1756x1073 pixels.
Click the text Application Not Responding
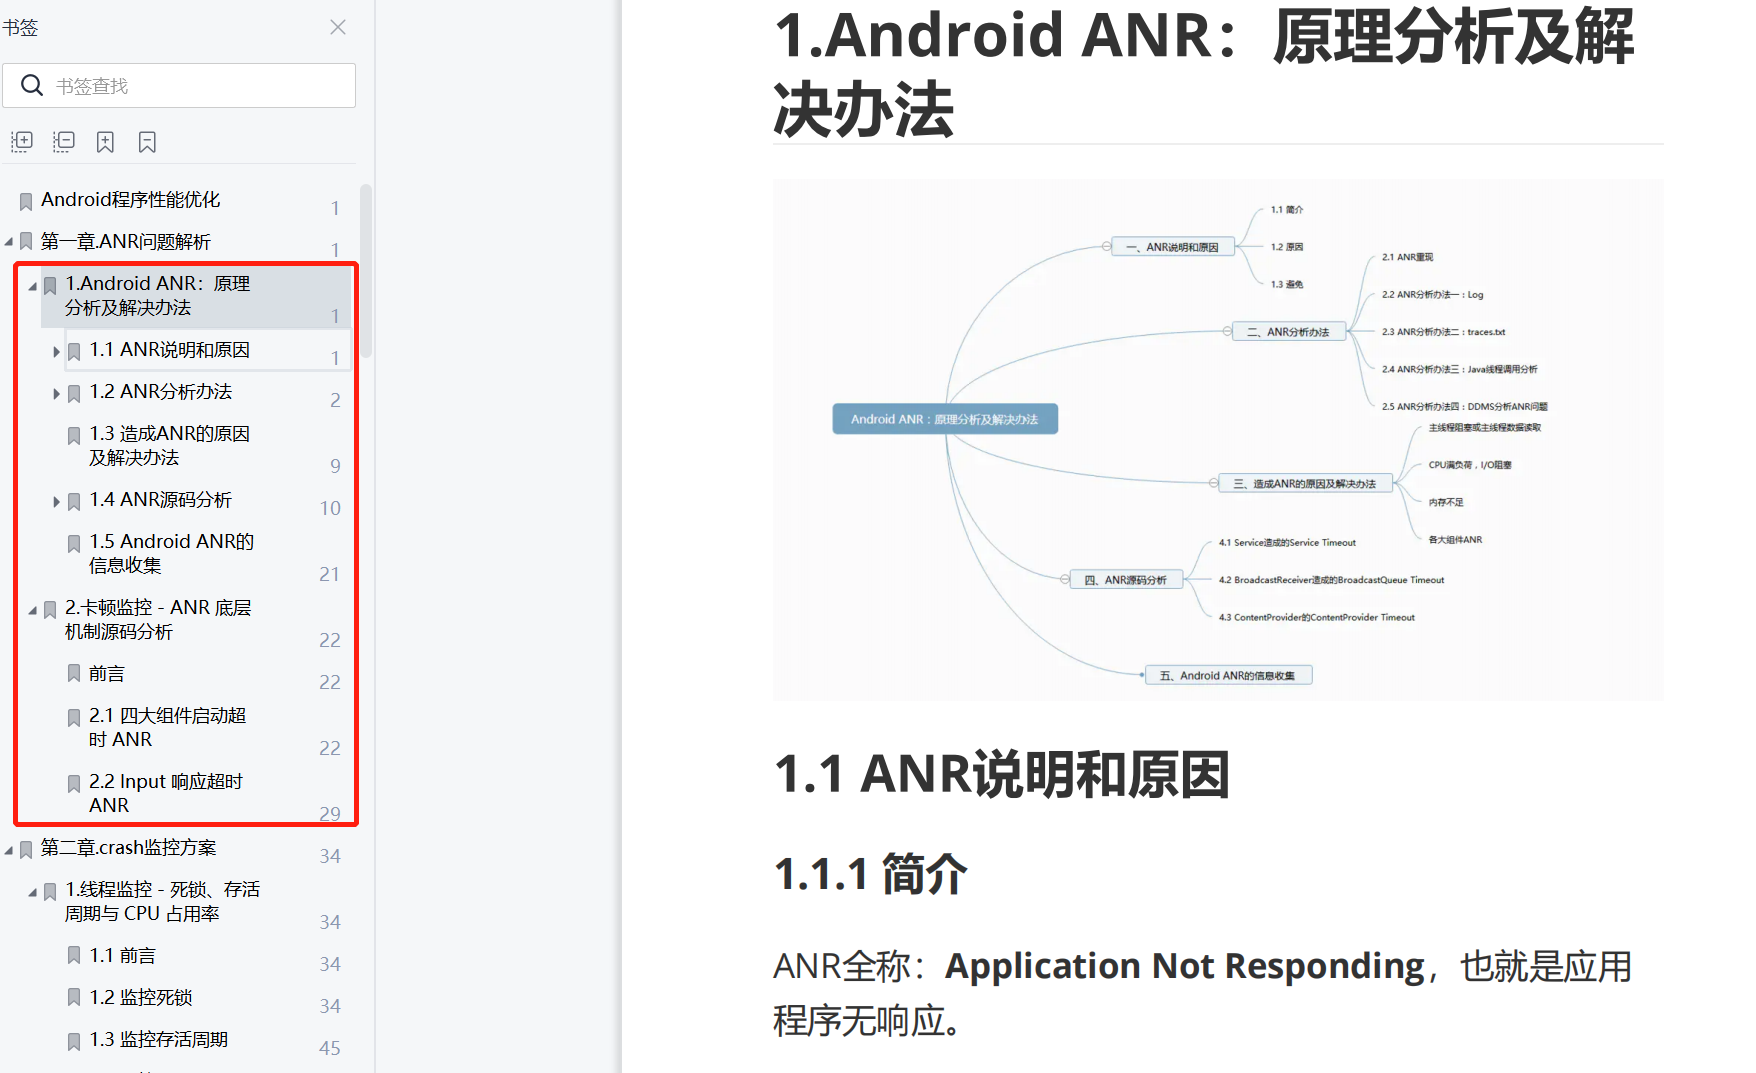pyautogui.click(x=1184, y=966)
